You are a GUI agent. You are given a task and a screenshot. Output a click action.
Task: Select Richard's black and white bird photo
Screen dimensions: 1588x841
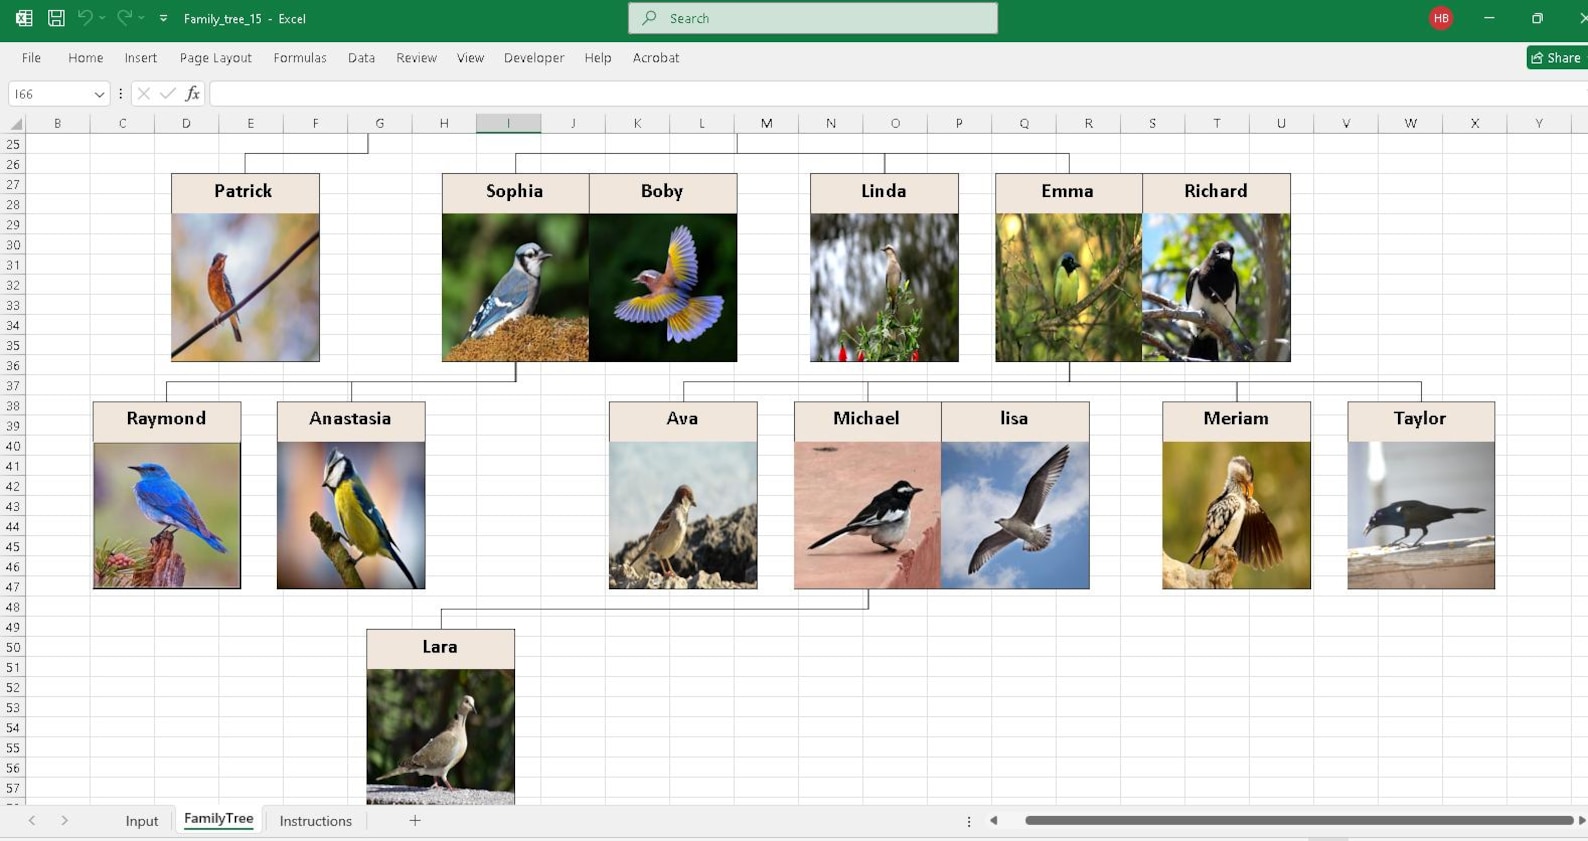coord(1216,287)
